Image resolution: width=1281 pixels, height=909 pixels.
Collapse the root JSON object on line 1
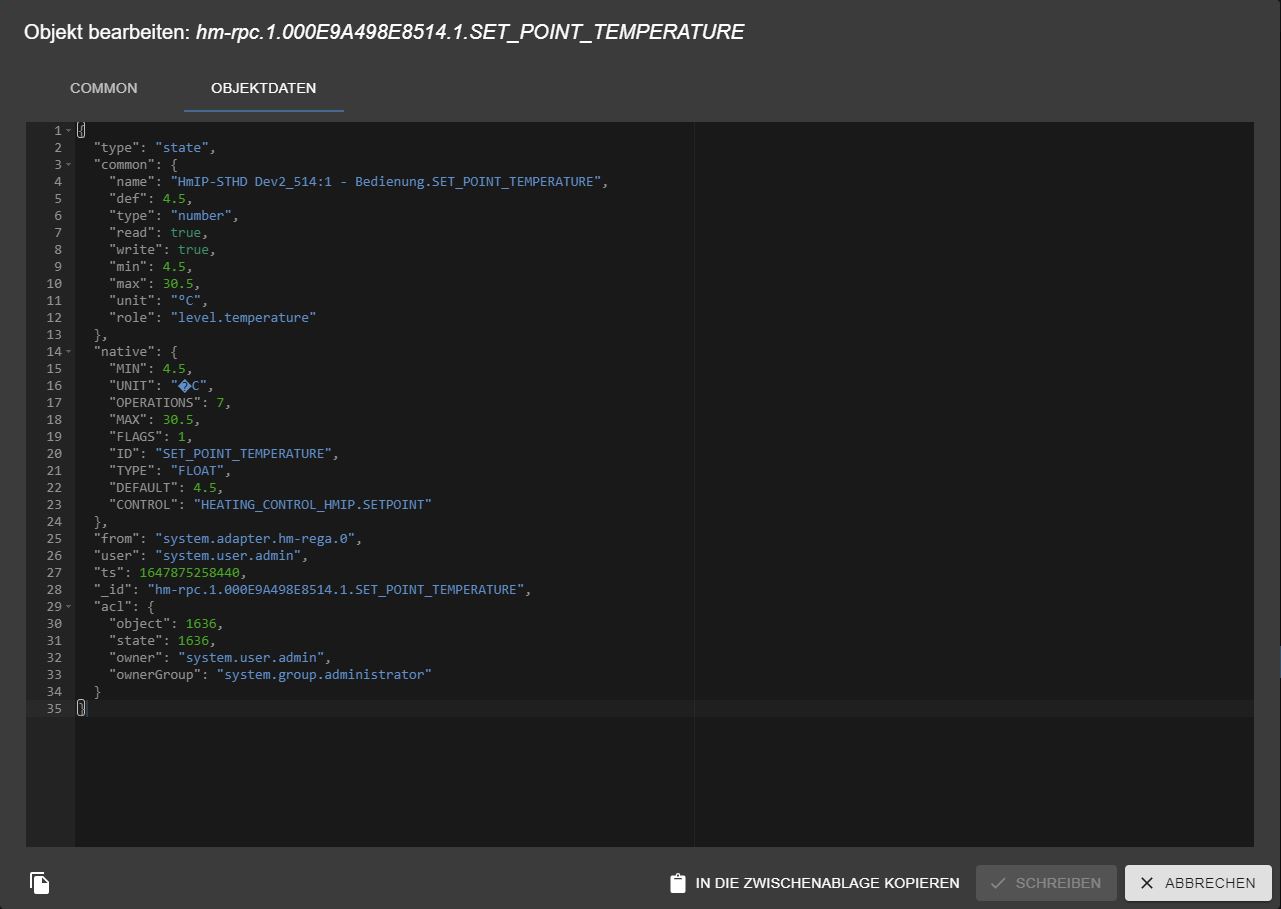[x=68, y=130]
